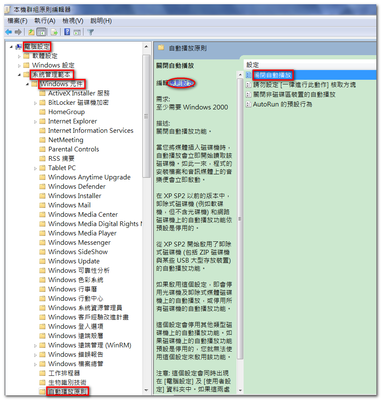Image resolution: width=381 pixels, height=400 pixels.
Task: Expand the Internet Explorer tree node
Action: coord(35,121)
